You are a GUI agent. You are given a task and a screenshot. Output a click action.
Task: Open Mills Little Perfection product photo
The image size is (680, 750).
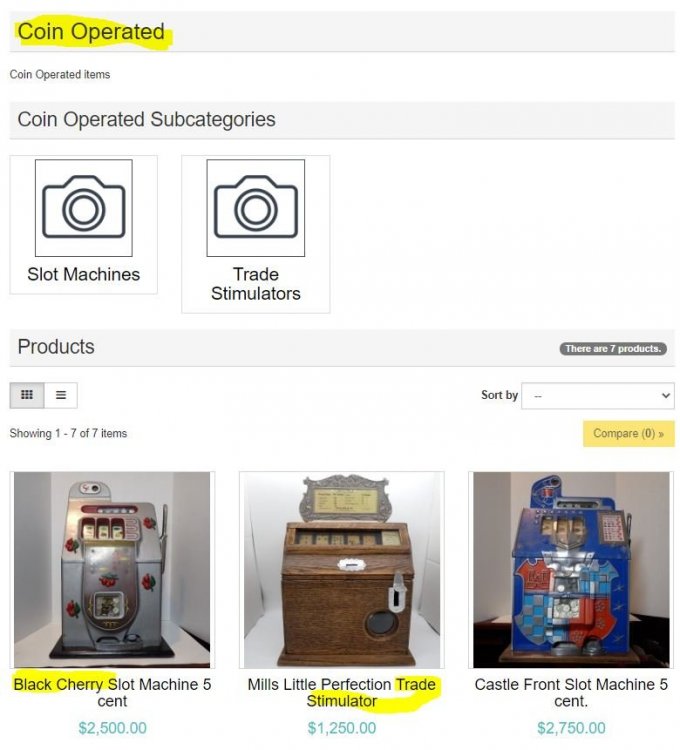click(x=341, y=570)
